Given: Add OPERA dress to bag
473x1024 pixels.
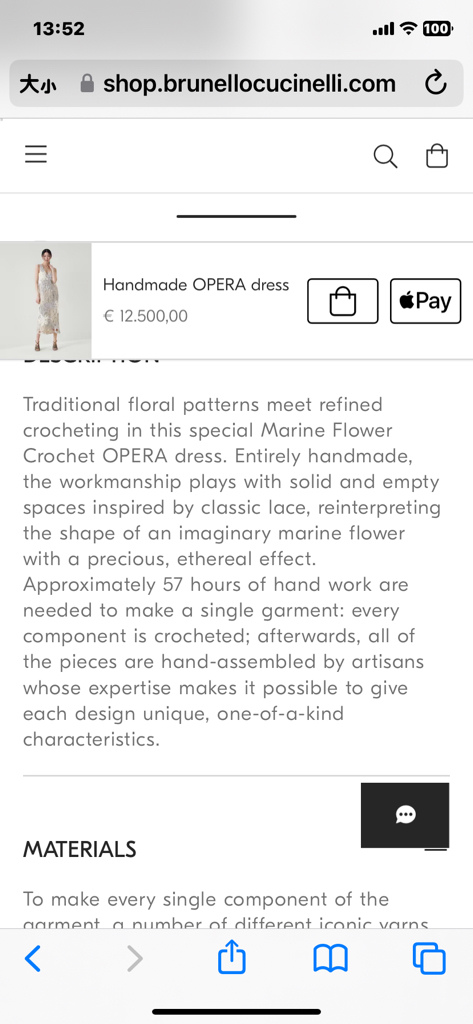Looking at the screenshot, I should (x=343, y=301).
